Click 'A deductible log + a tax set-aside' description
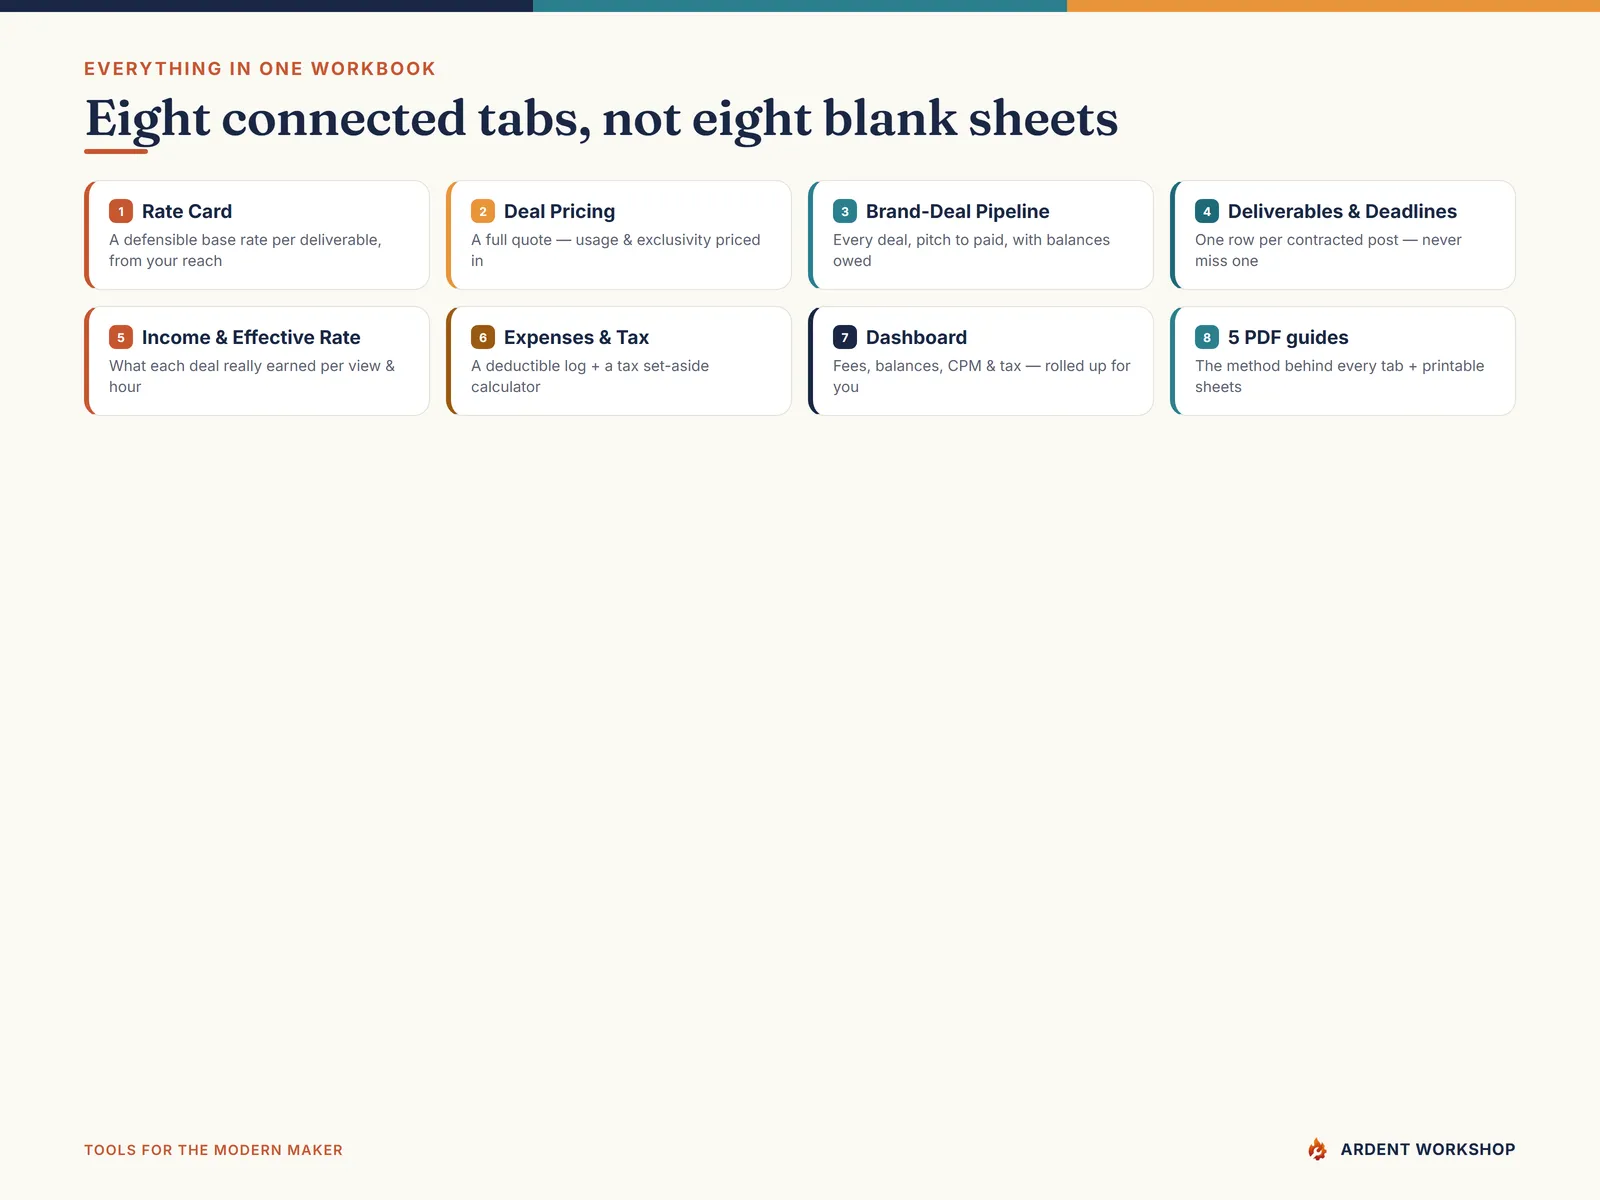 [x=590, y=376]
